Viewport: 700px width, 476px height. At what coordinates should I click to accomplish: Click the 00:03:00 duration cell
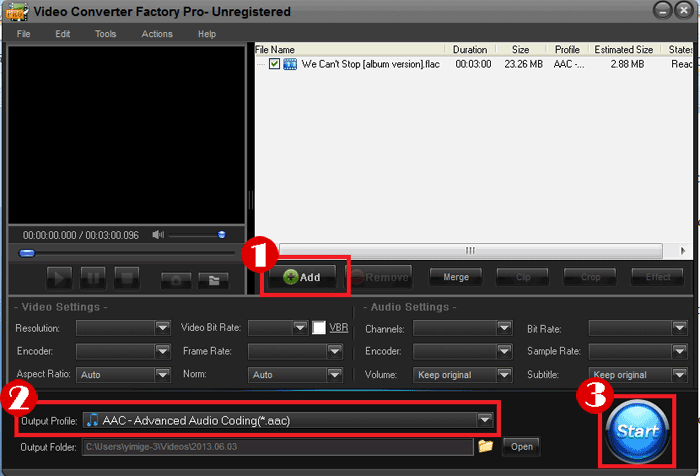pos(473,64)
